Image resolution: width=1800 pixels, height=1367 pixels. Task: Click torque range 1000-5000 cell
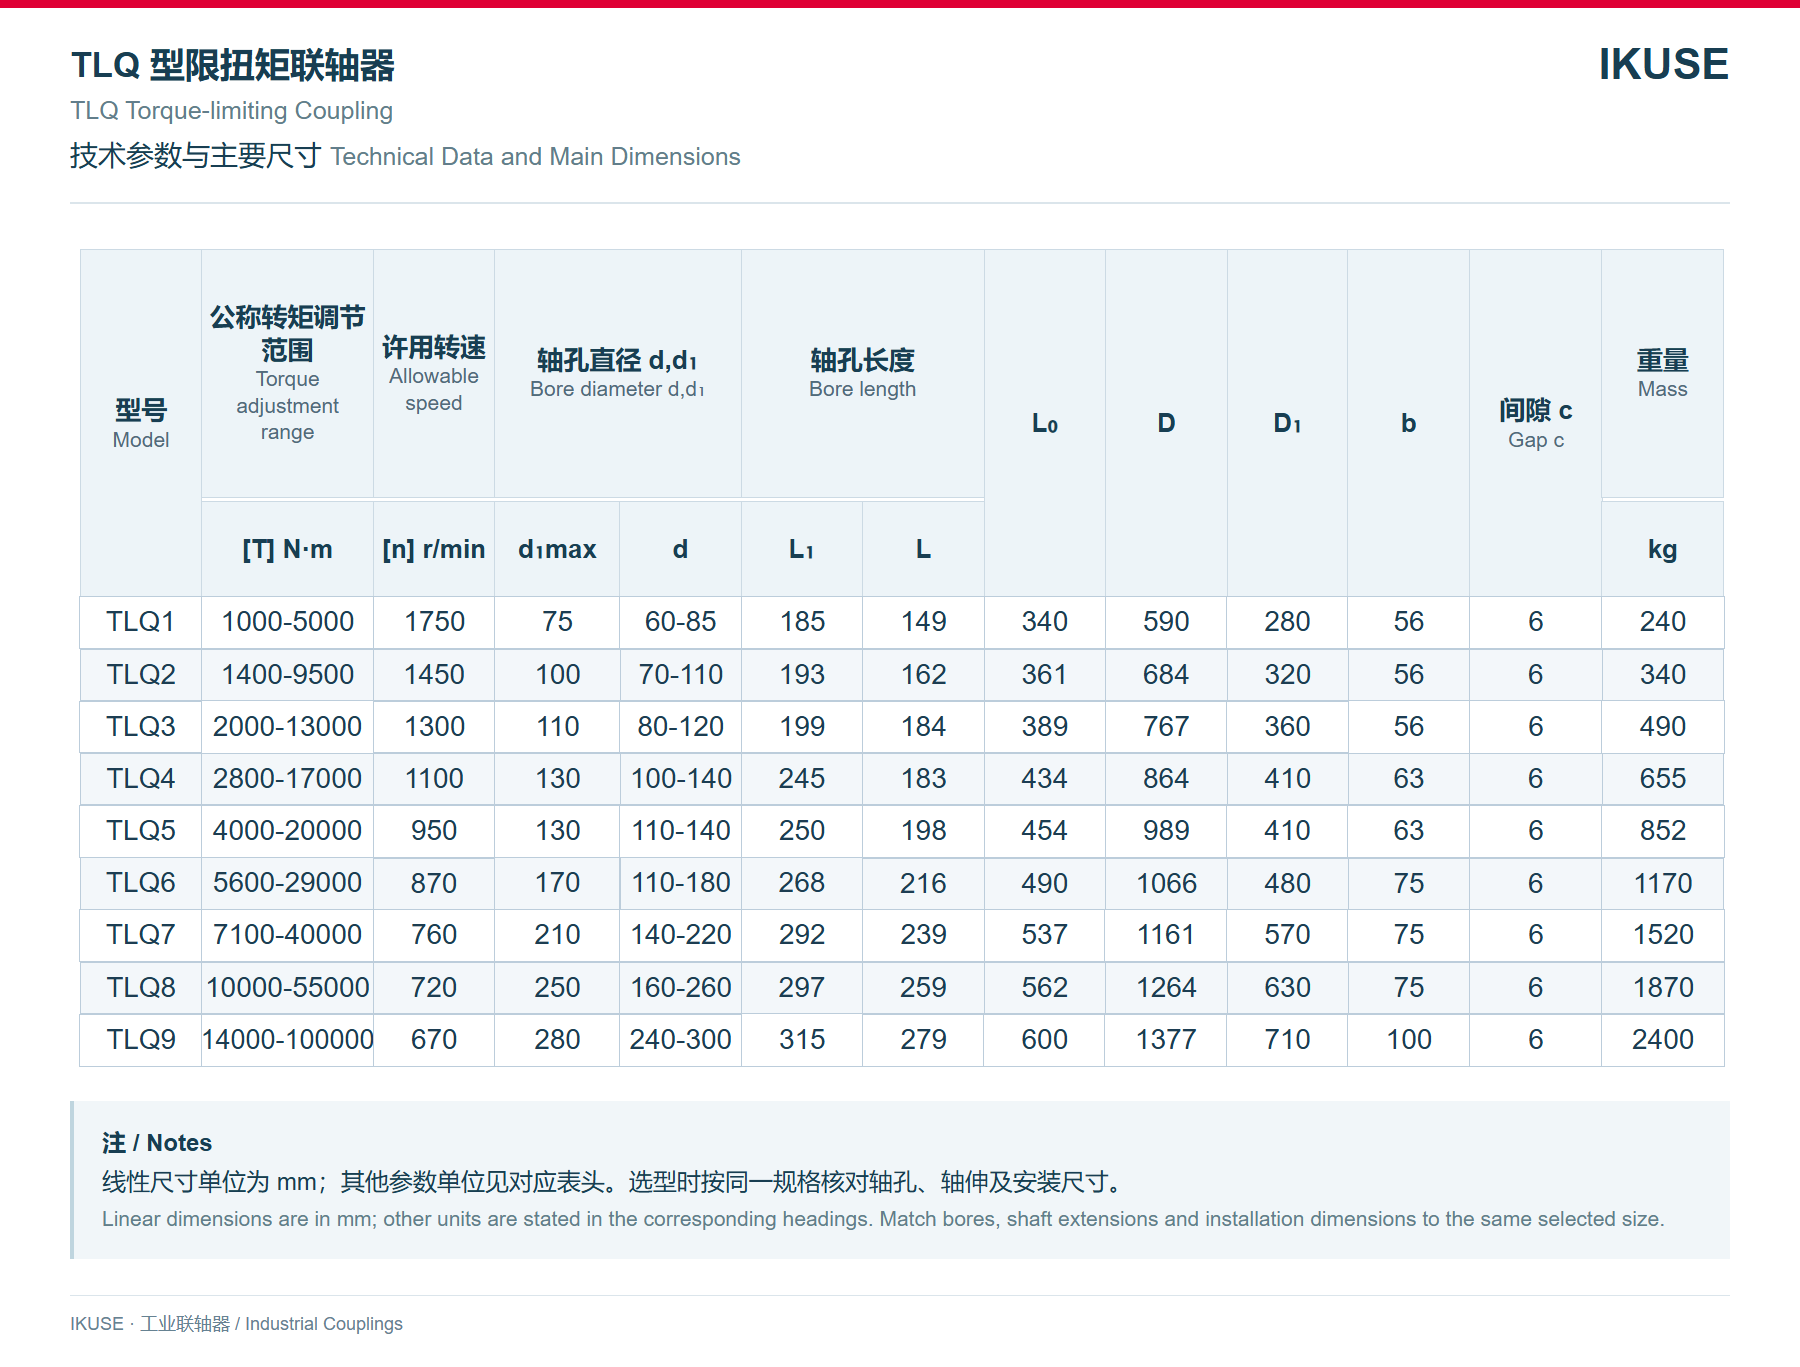[x=287, y=622]
